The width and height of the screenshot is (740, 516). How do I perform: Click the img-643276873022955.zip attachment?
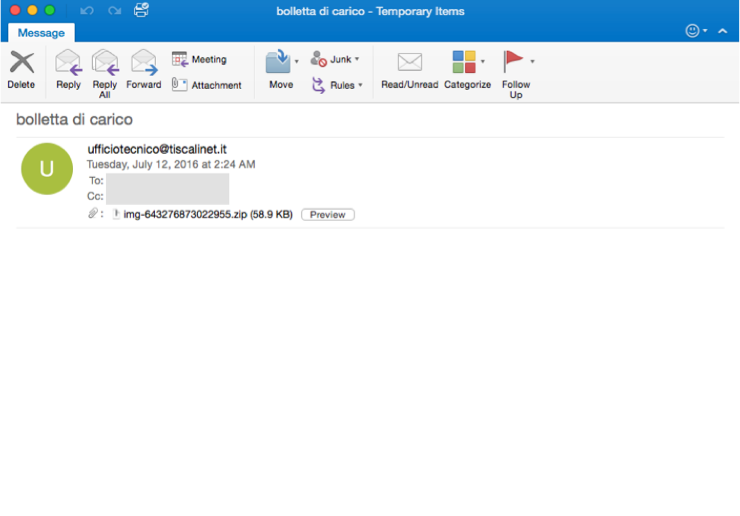pos(207,215)
